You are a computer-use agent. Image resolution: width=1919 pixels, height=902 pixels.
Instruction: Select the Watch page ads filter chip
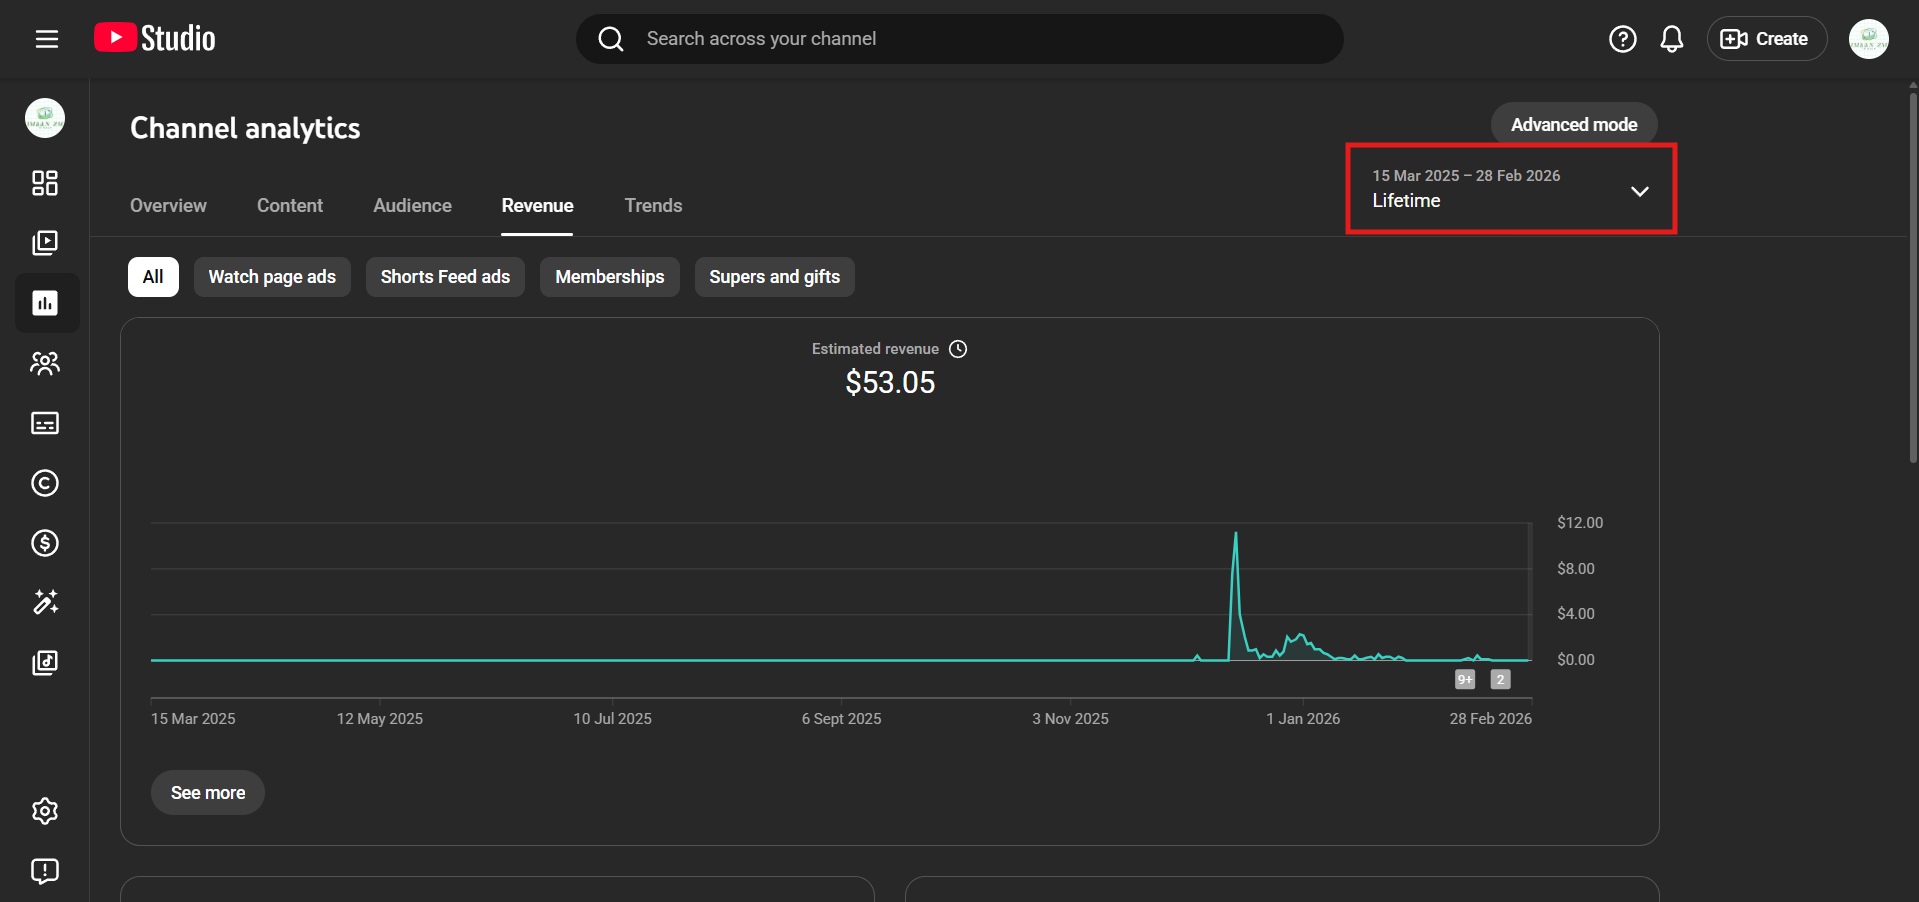272,277
